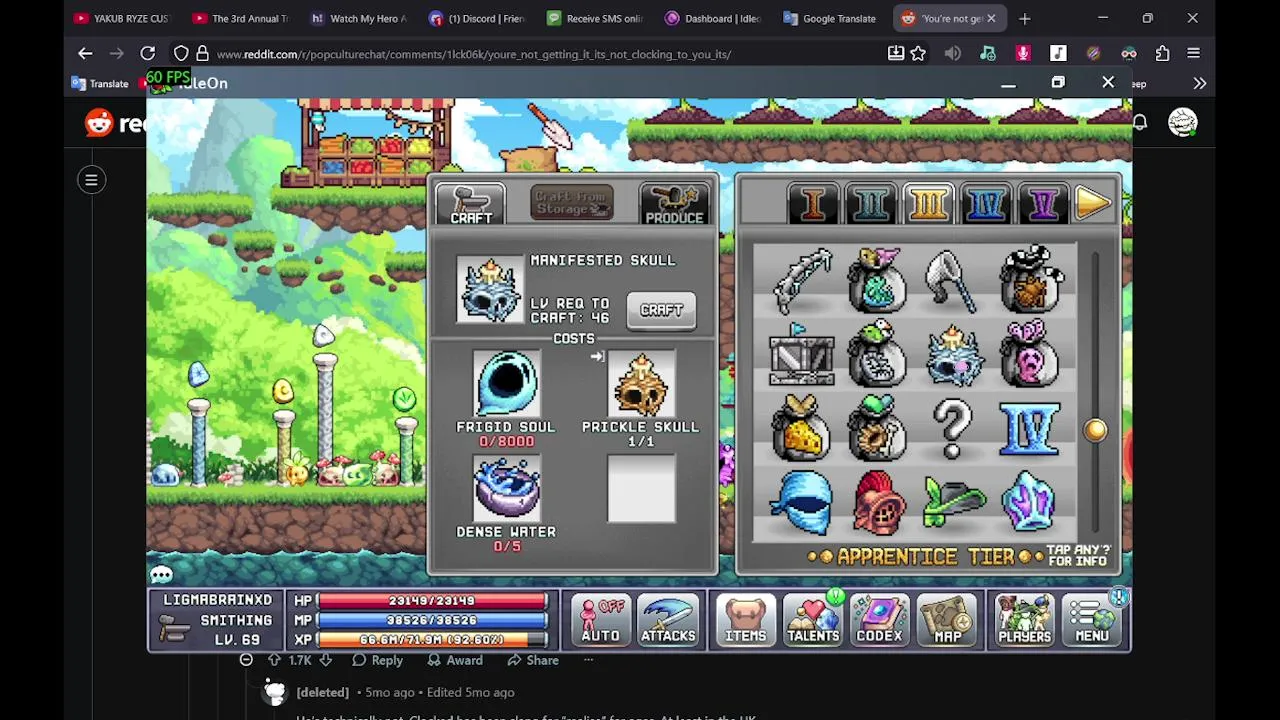The image size is (1280, 720).
Task: Click the Craft button for Manifested Skull
Action: pyautogui.click(x=661, y=310)
